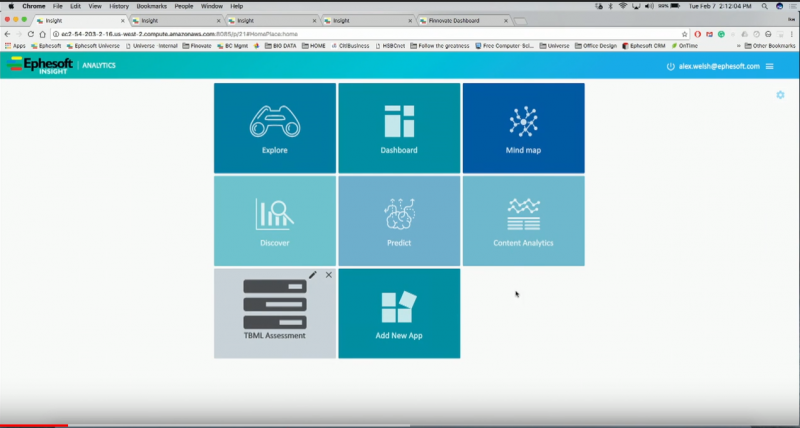Open the Ephesoft Universe bookmark
This screenshot has width=800, height=428.
click(93, 46)
